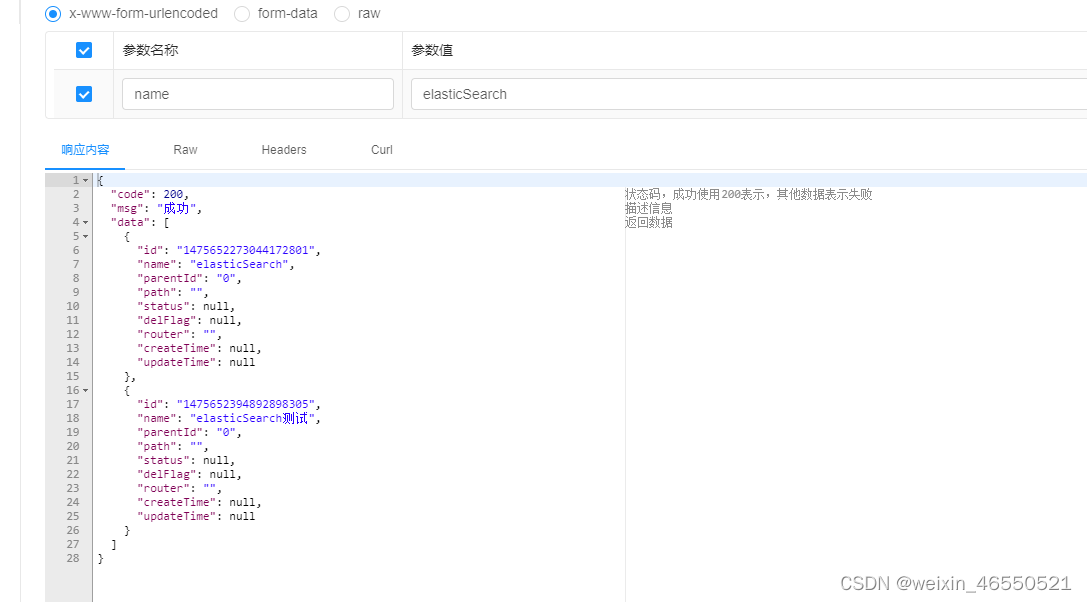Click the 状态码 description comment

[x=749, y=194]
